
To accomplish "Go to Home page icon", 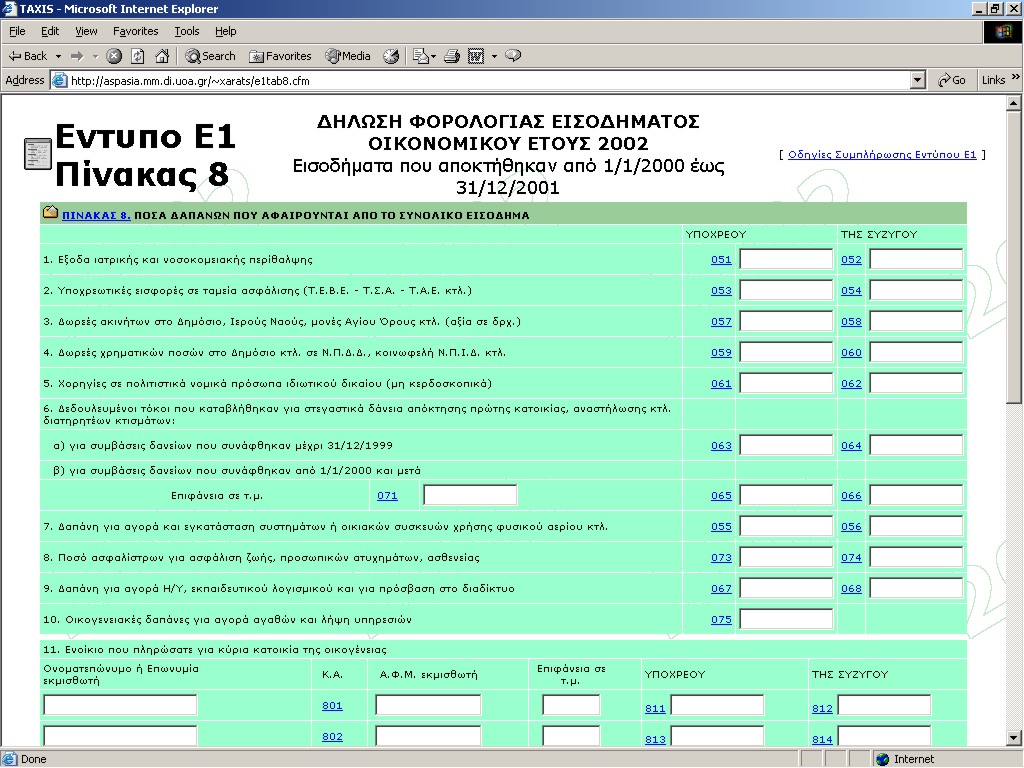I will click(162, 56).
